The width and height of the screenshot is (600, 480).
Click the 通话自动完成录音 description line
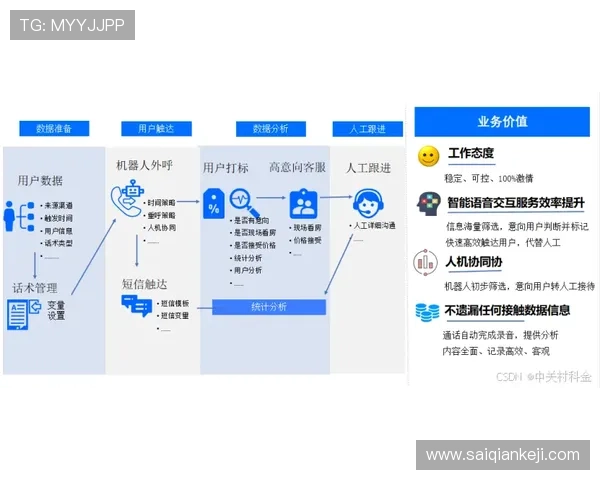click(x=501, y=335)
